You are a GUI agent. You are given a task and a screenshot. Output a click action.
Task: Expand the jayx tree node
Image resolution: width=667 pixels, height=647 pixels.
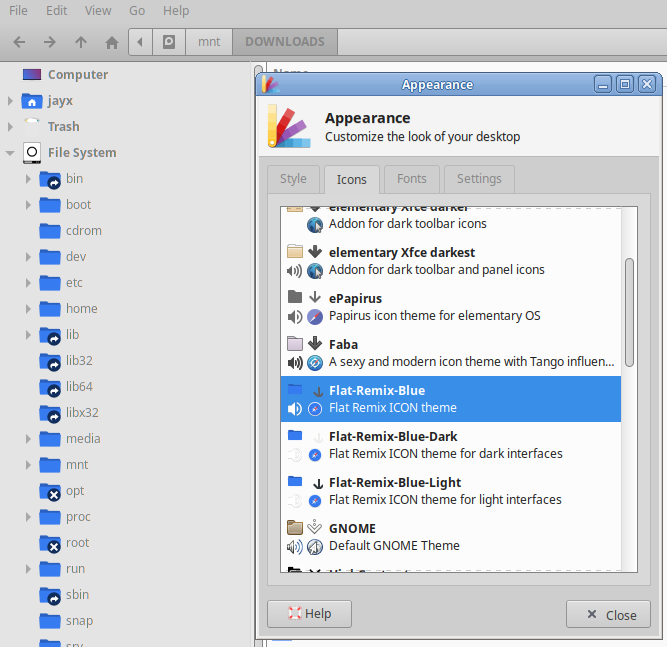click(10, 101)
